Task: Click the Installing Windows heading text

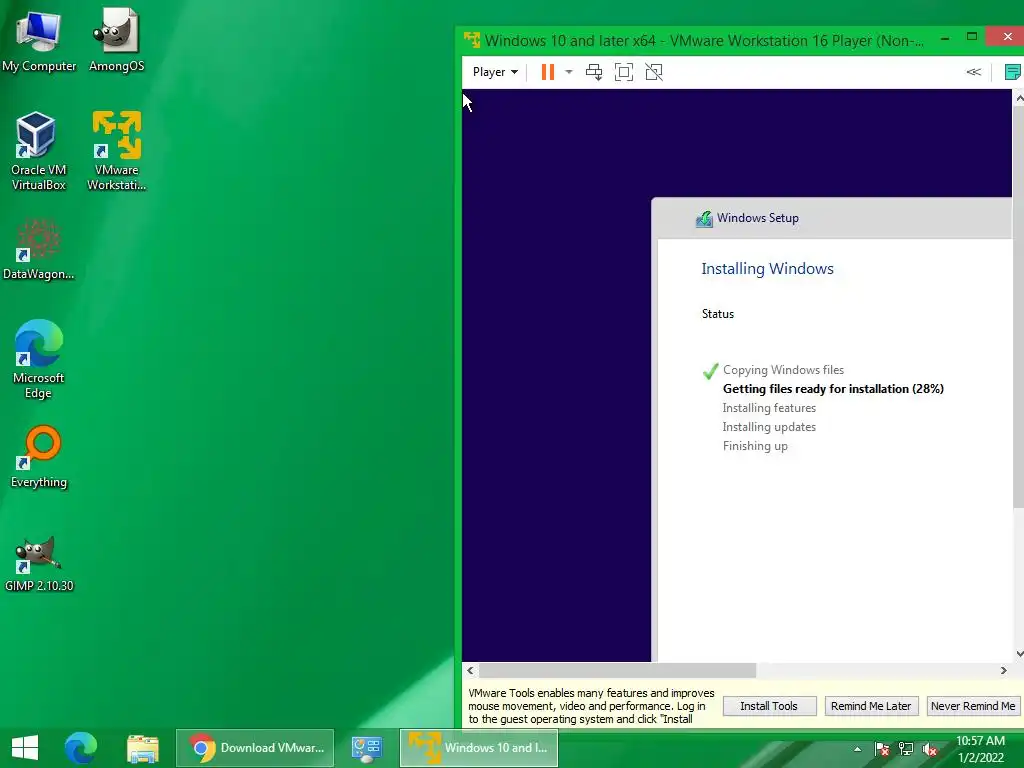Action: 767,268
